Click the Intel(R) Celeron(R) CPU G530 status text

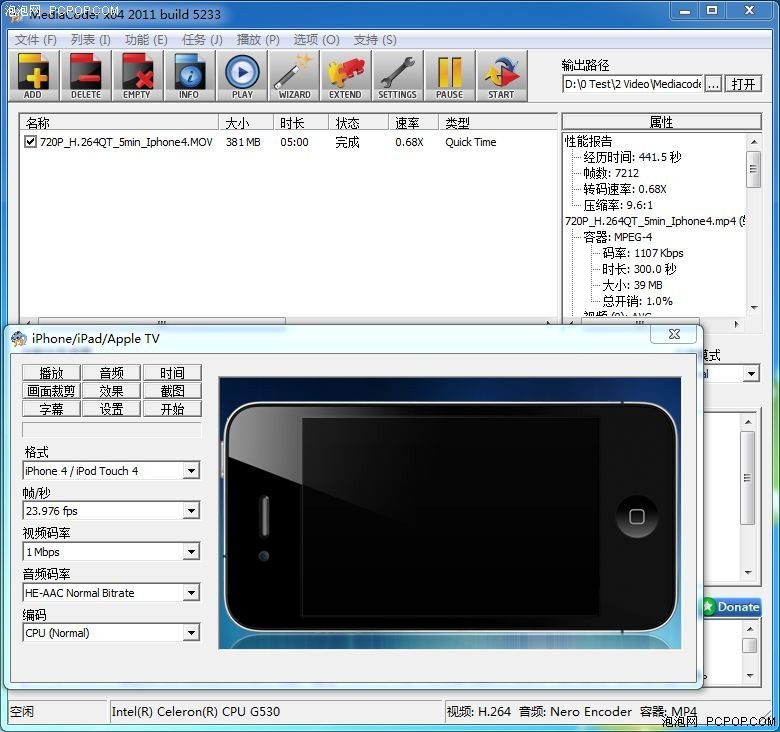[195, 712]
